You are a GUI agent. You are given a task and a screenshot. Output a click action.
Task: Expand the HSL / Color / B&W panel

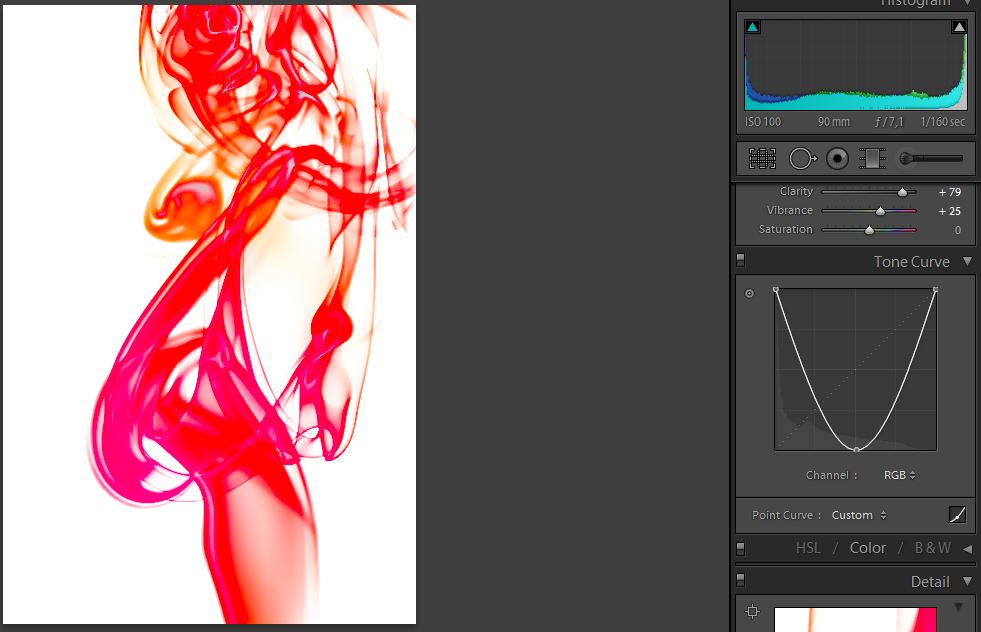click(x=968, y=549)
